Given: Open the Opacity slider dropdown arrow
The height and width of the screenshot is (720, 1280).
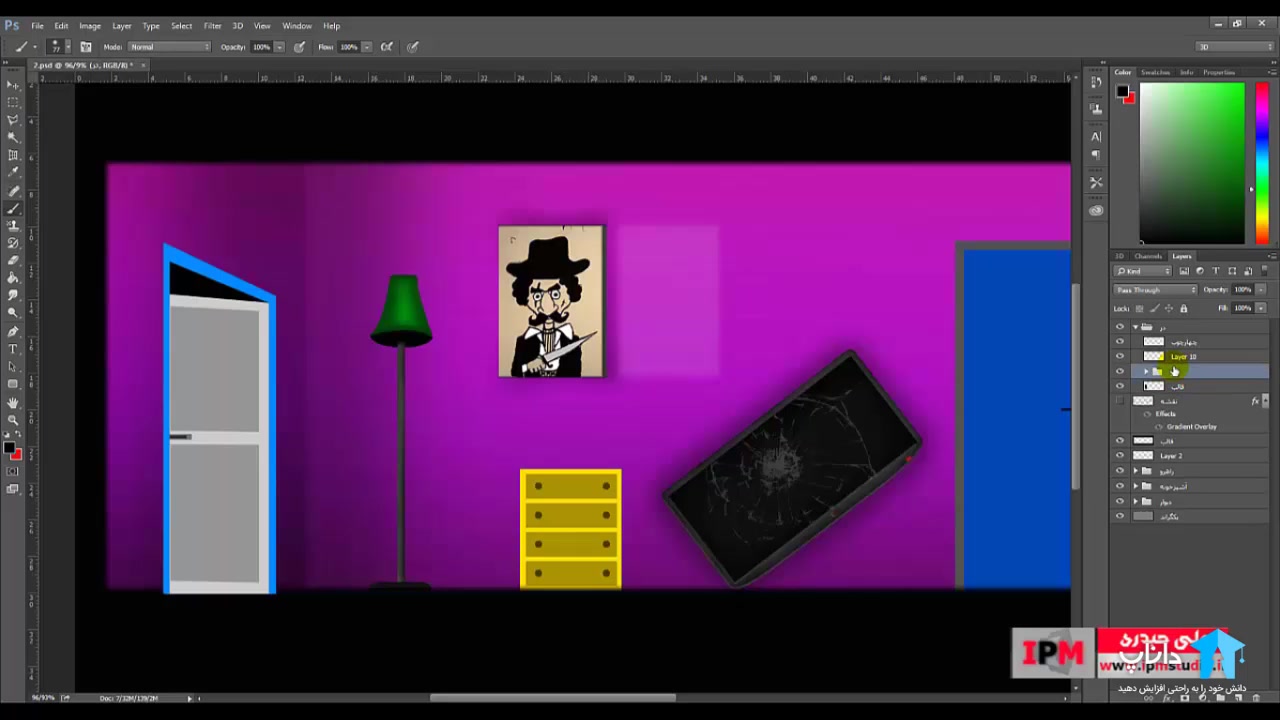Looking at the screenshot, I should [279, 47].
